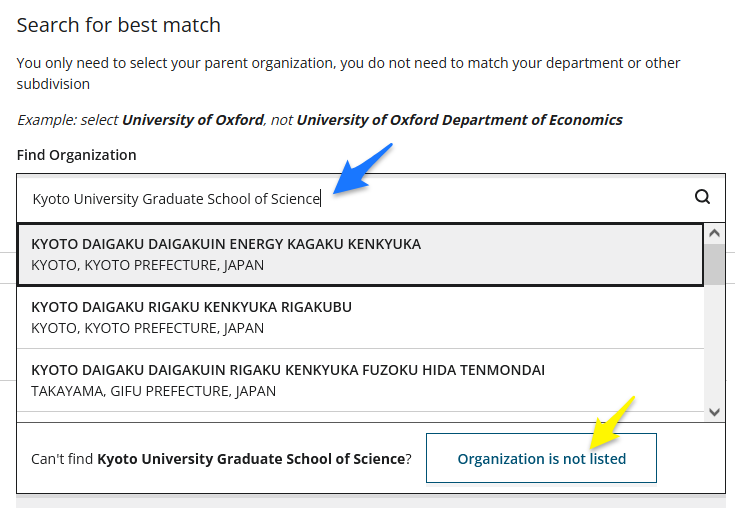
Task: Pick the Fuzoku Hida Tenmondai organization
Action: tap(360, 380)
